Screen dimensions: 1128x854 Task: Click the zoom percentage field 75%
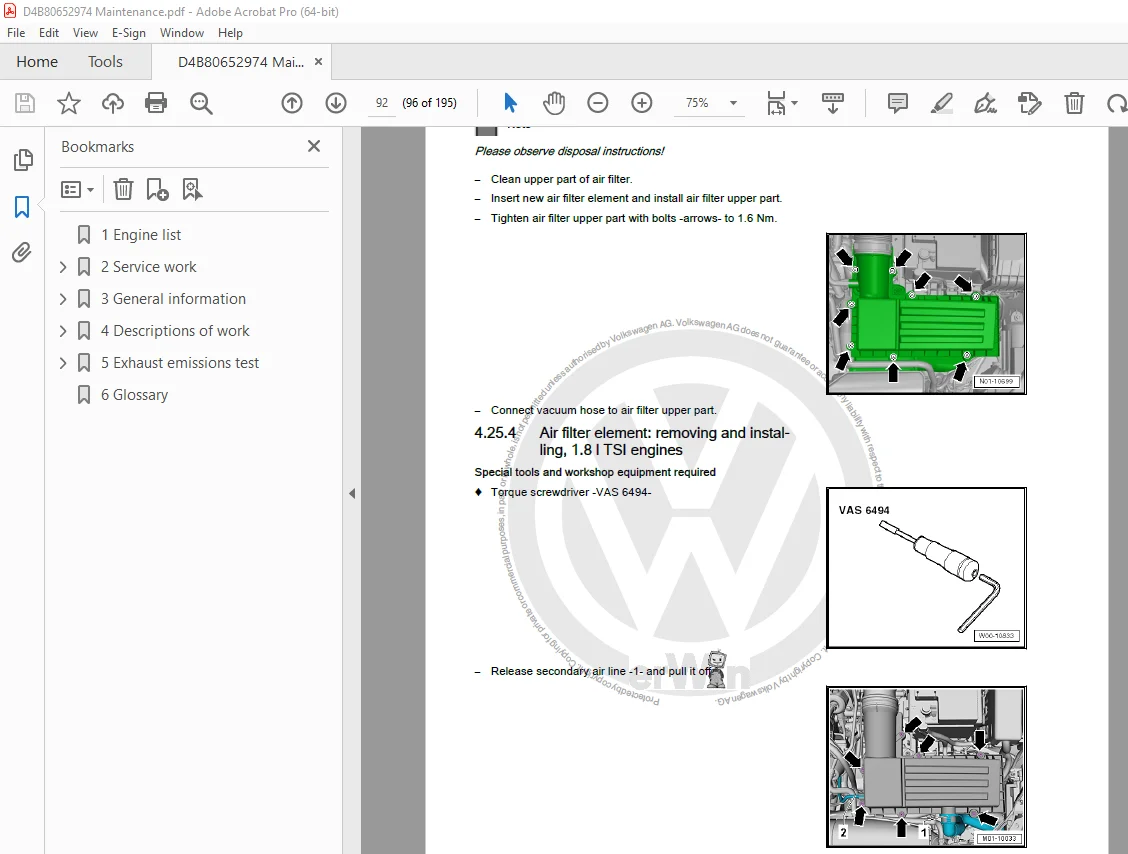[x=697, y=103]
